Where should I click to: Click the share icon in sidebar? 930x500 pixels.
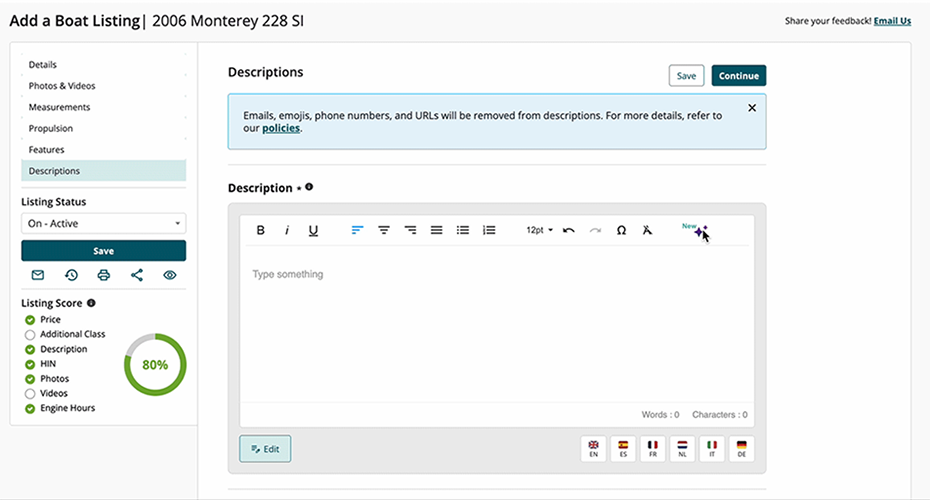click(137, 275)
